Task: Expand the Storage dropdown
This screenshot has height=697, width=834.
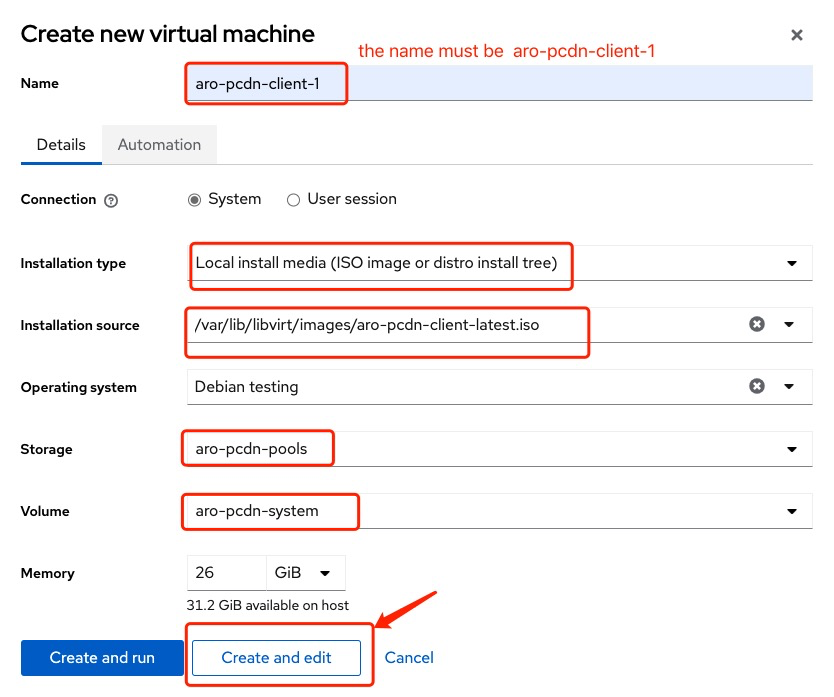Action: pos(792,449)
